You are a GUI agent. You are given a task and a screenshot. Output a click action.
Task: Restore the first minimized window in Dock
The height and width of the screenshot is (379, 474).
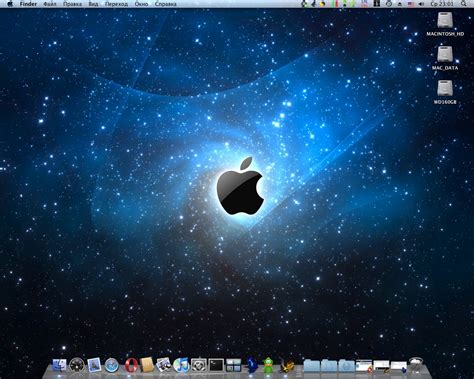(x=364, y=366)
